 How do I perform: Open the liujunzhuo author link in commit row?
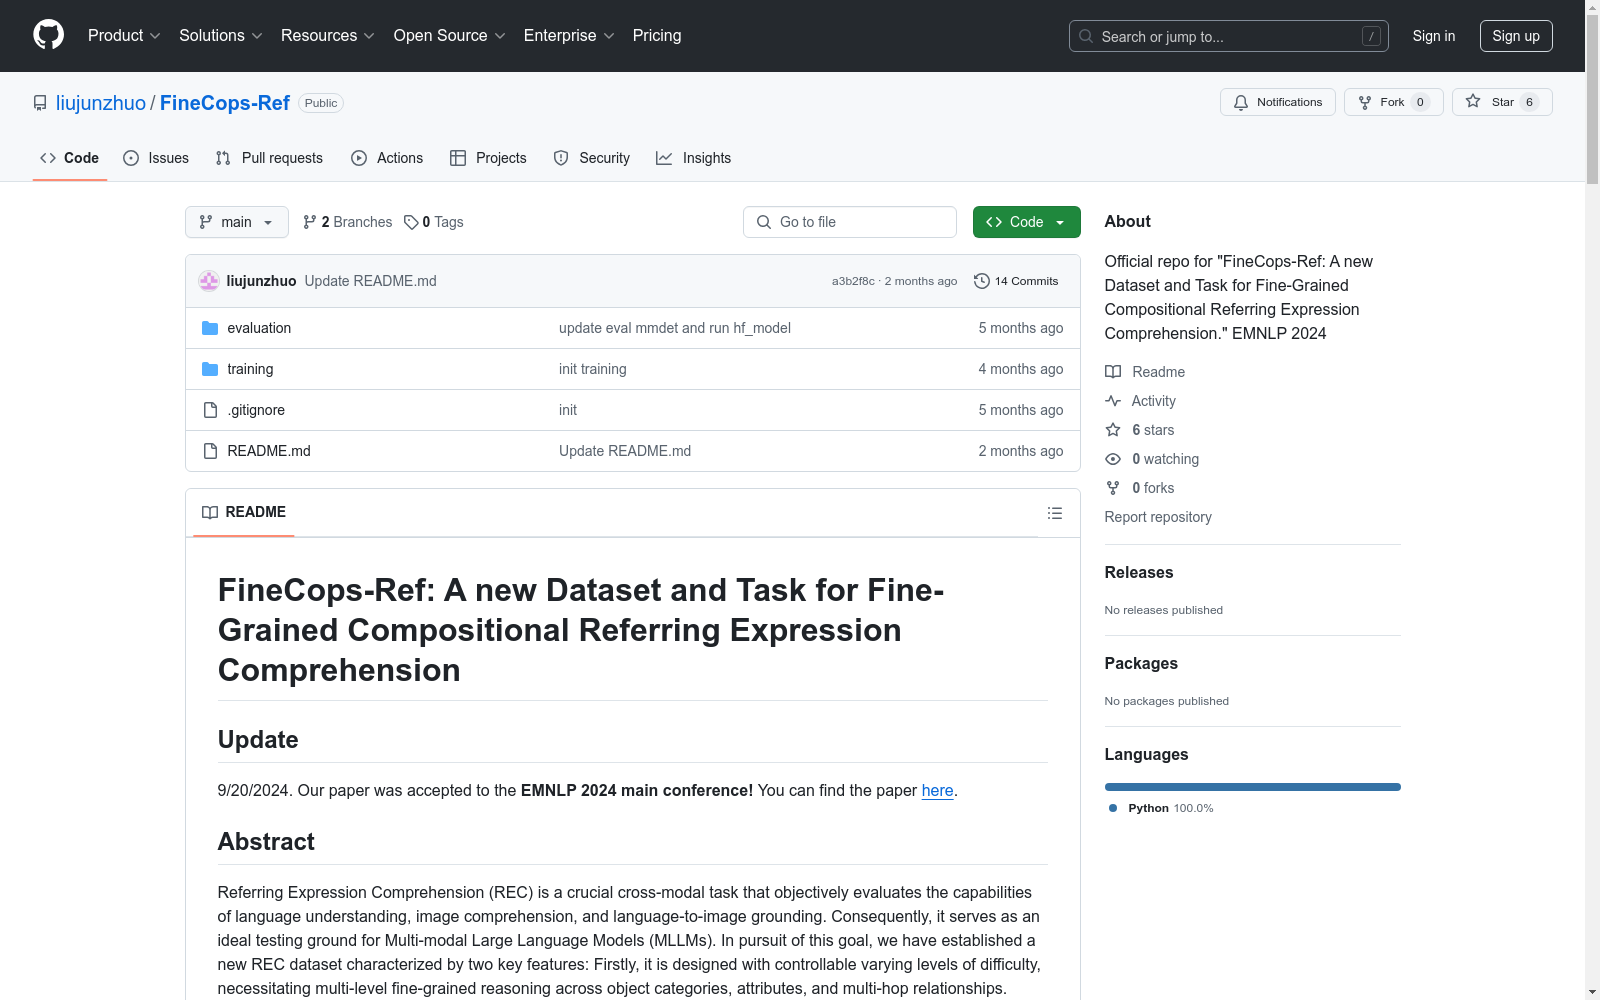pyautogui.click(x=261, y=281)
